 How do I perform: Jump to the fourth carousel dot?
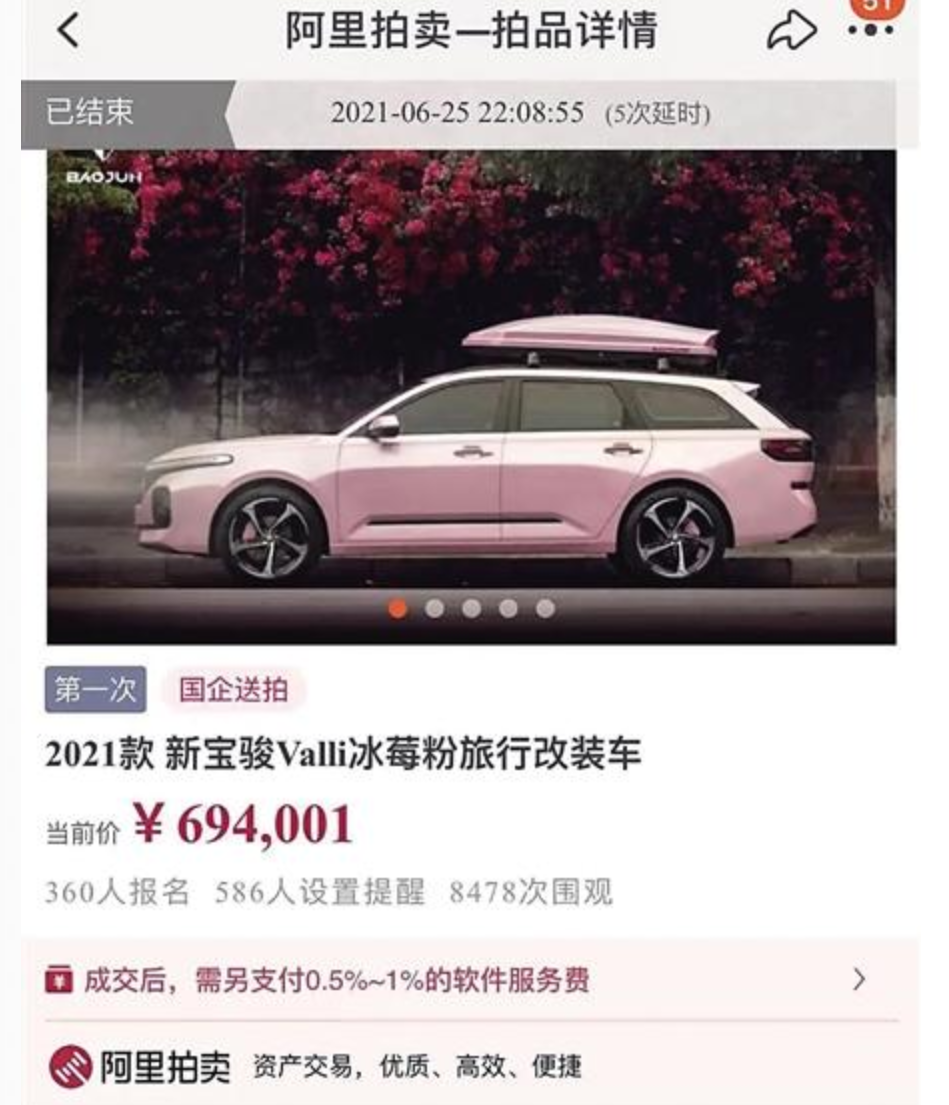(x=508, y=608)
